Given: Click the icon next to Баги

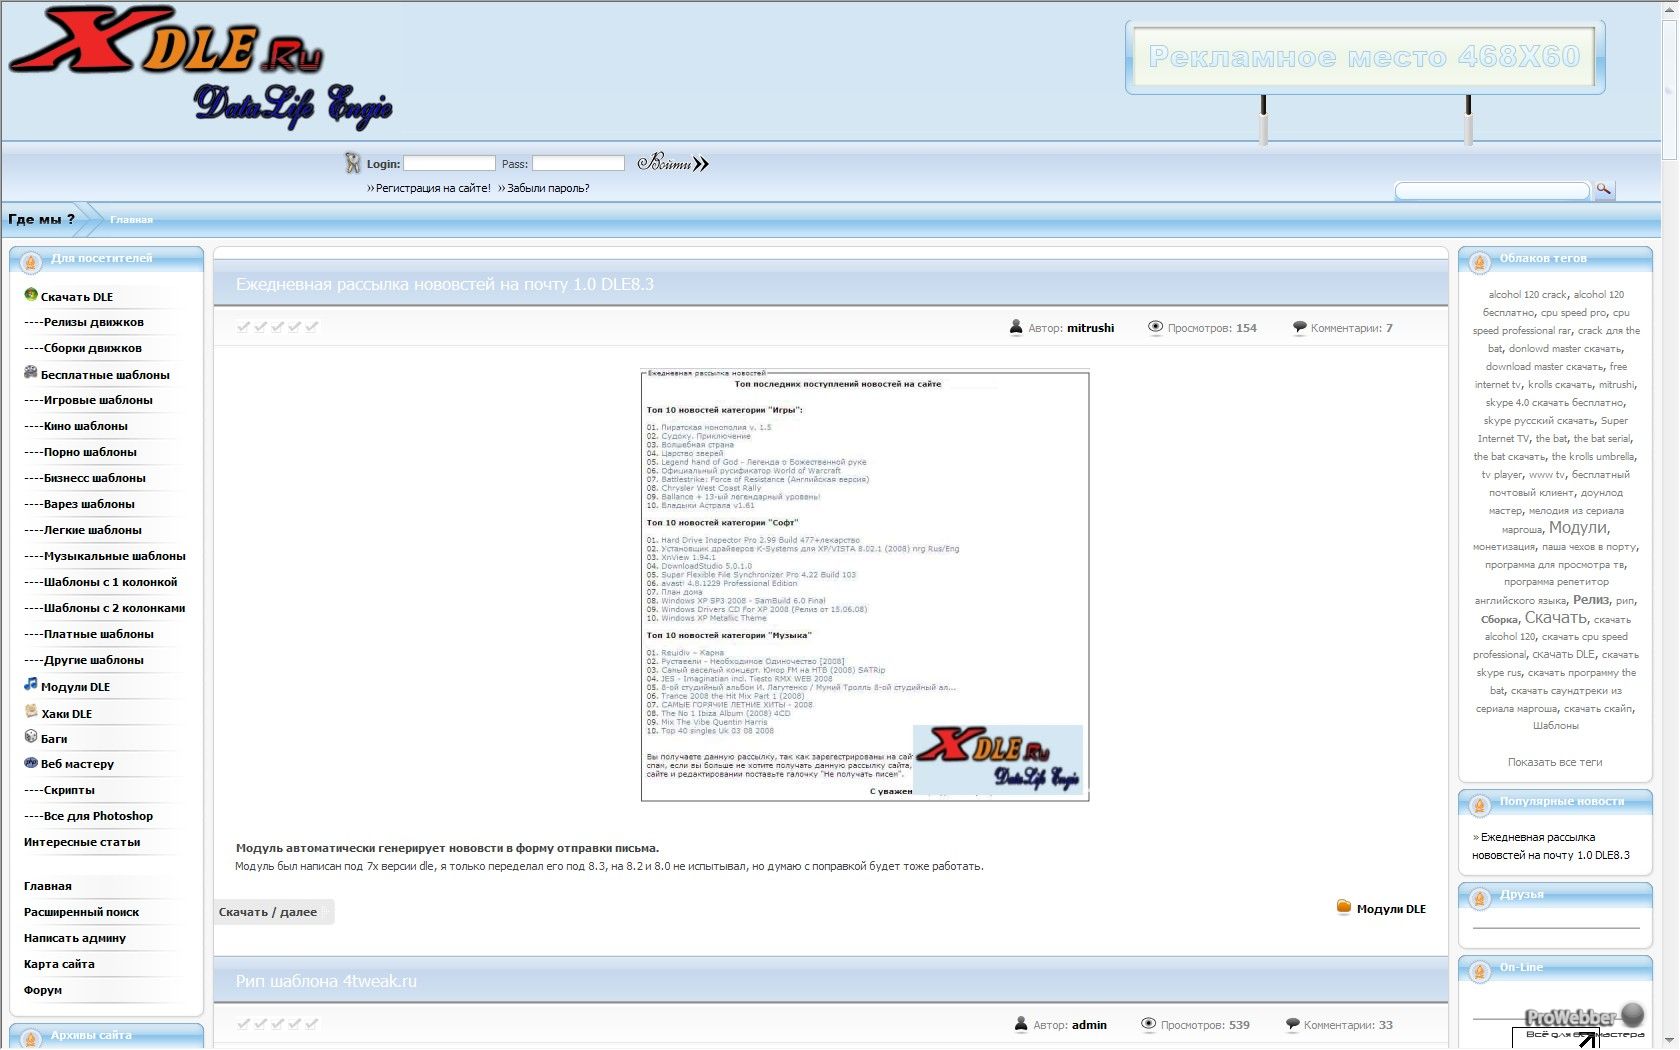Looking at the screenshot, I should [30, 737].
